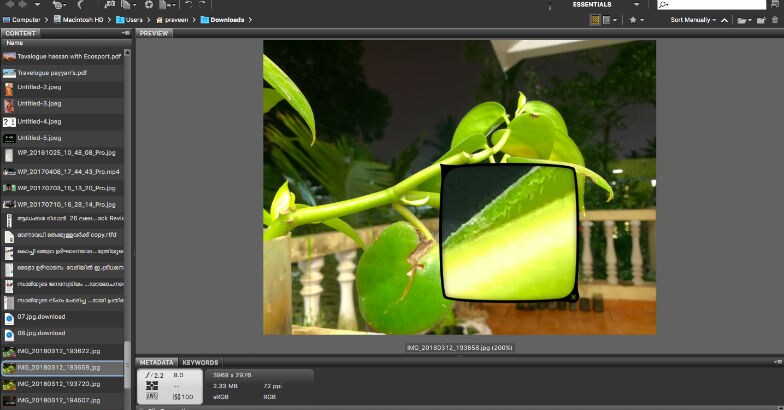Rotate image 90° counterclockwise
The image size is (784, 410).
tap(189, 4)
